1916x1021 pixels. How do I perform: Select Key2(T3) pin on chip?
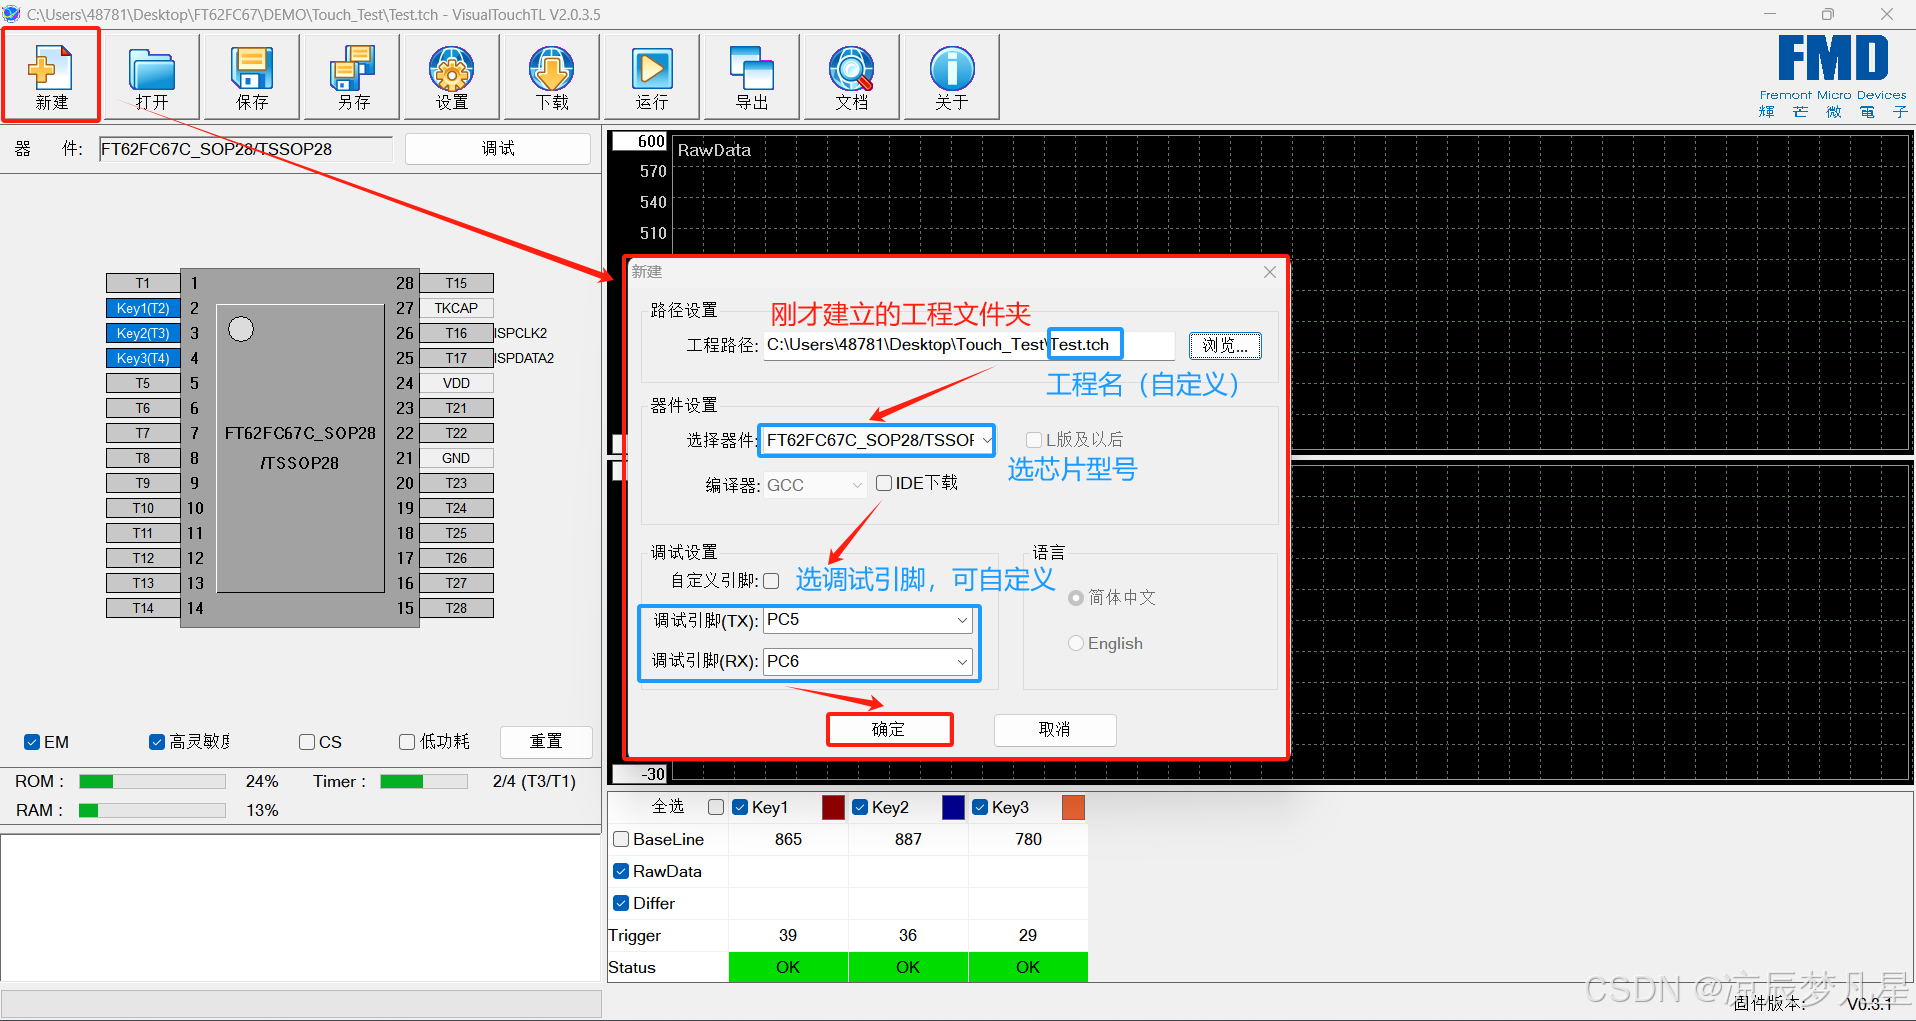pos(143,333)
